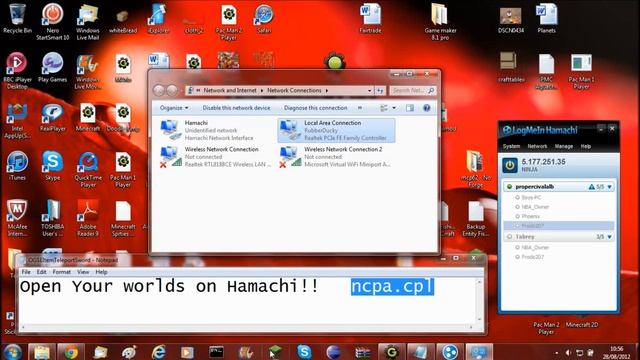Open the Notepad Help menu
640x360 pixels.
(x=101, y=272)
